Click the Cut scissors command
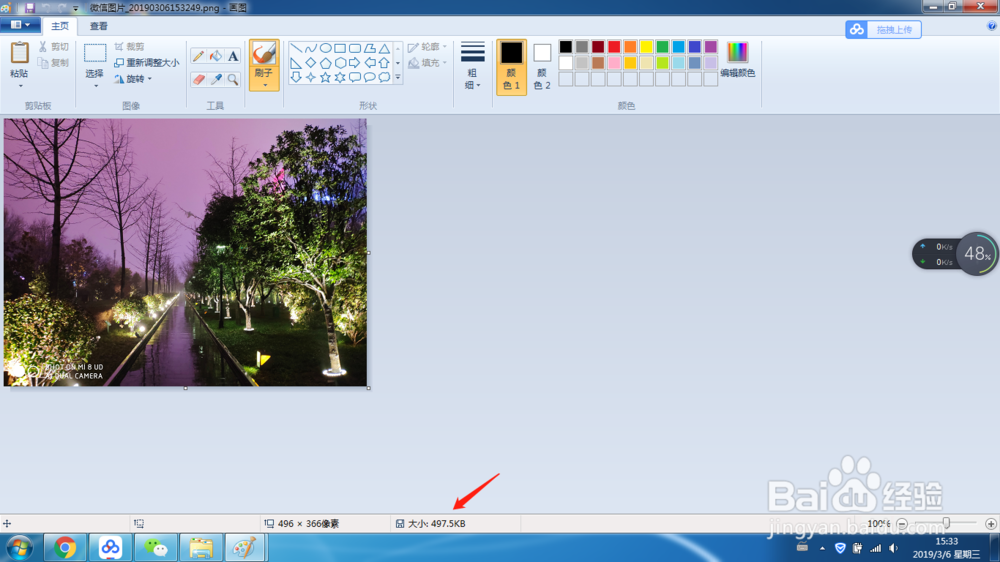Viewport: 1000px width, 562px height. 54,47
